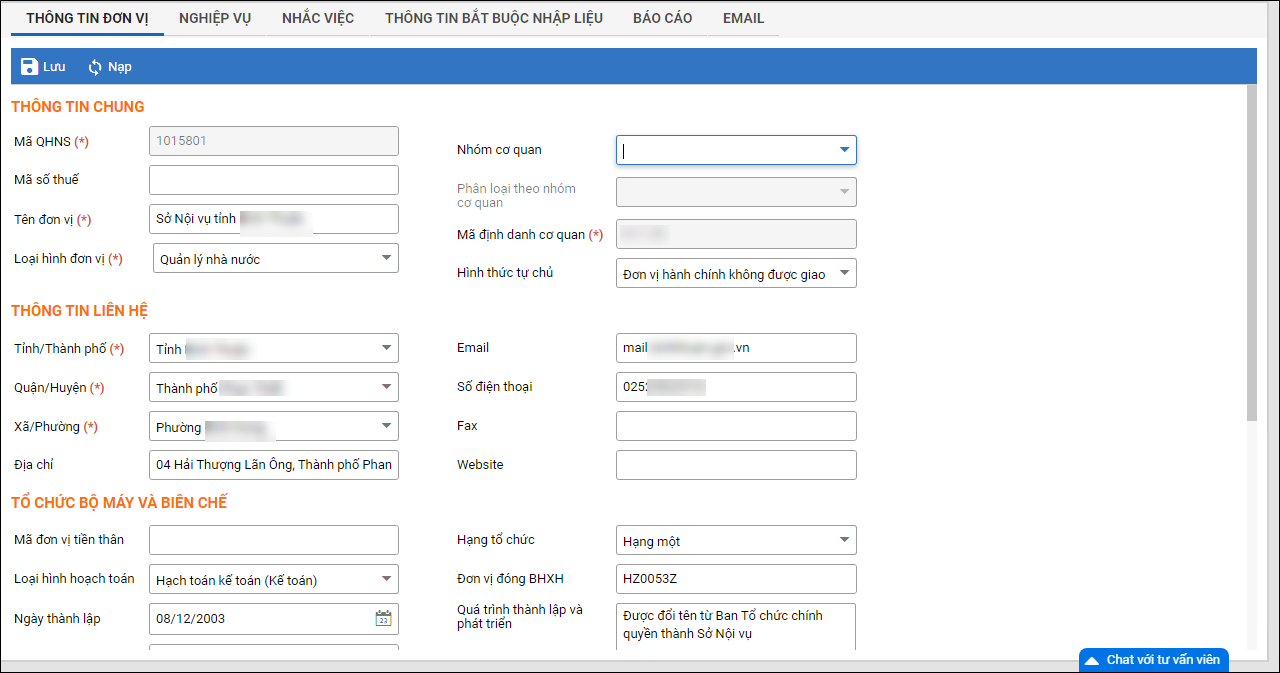Open the Báo cáo tab

coord(662,18)
